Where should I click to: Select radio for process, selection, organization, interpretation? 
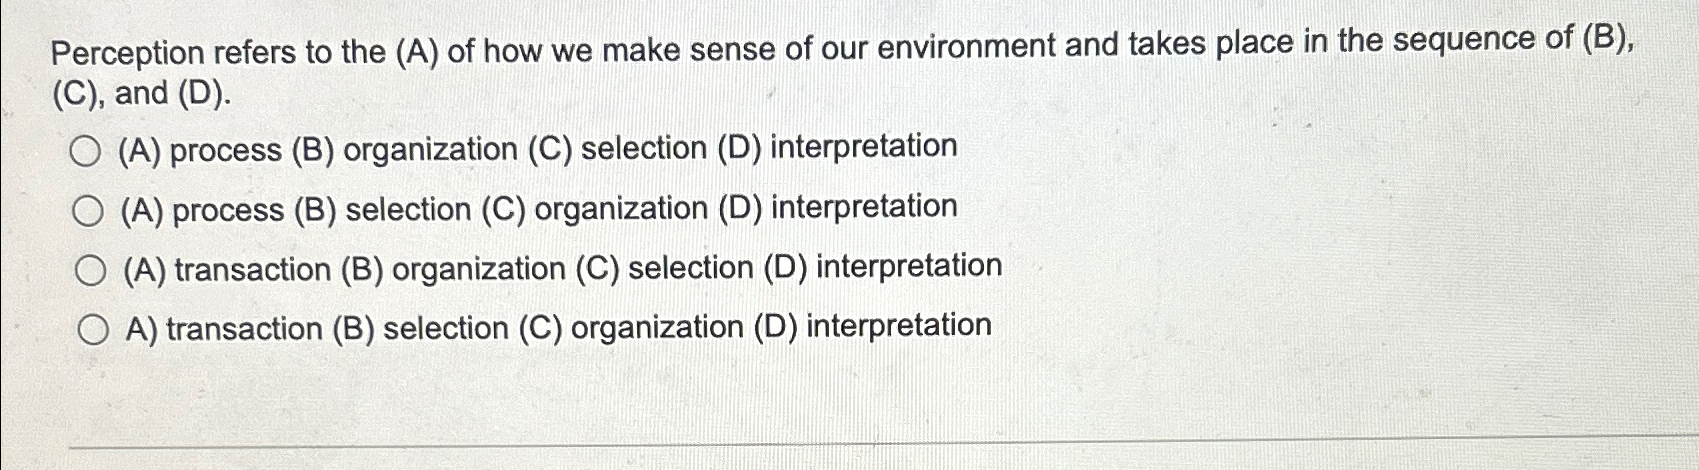(x=88, y=211)
